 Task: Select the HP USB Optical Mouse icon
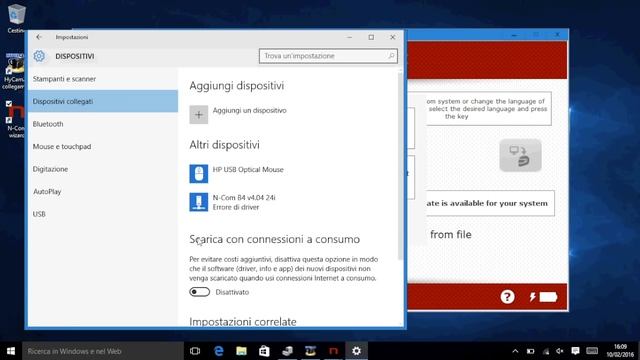[x=199, y=174]
